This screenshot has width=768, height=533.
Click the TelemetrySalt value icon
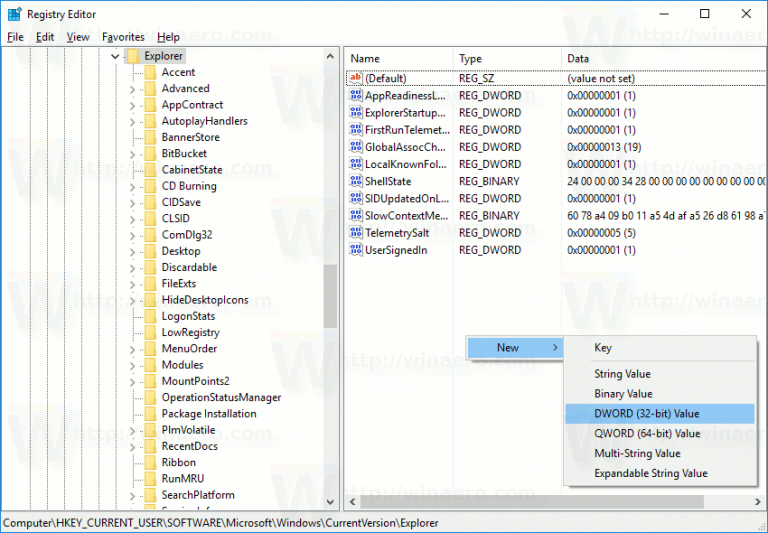(356, 233)
